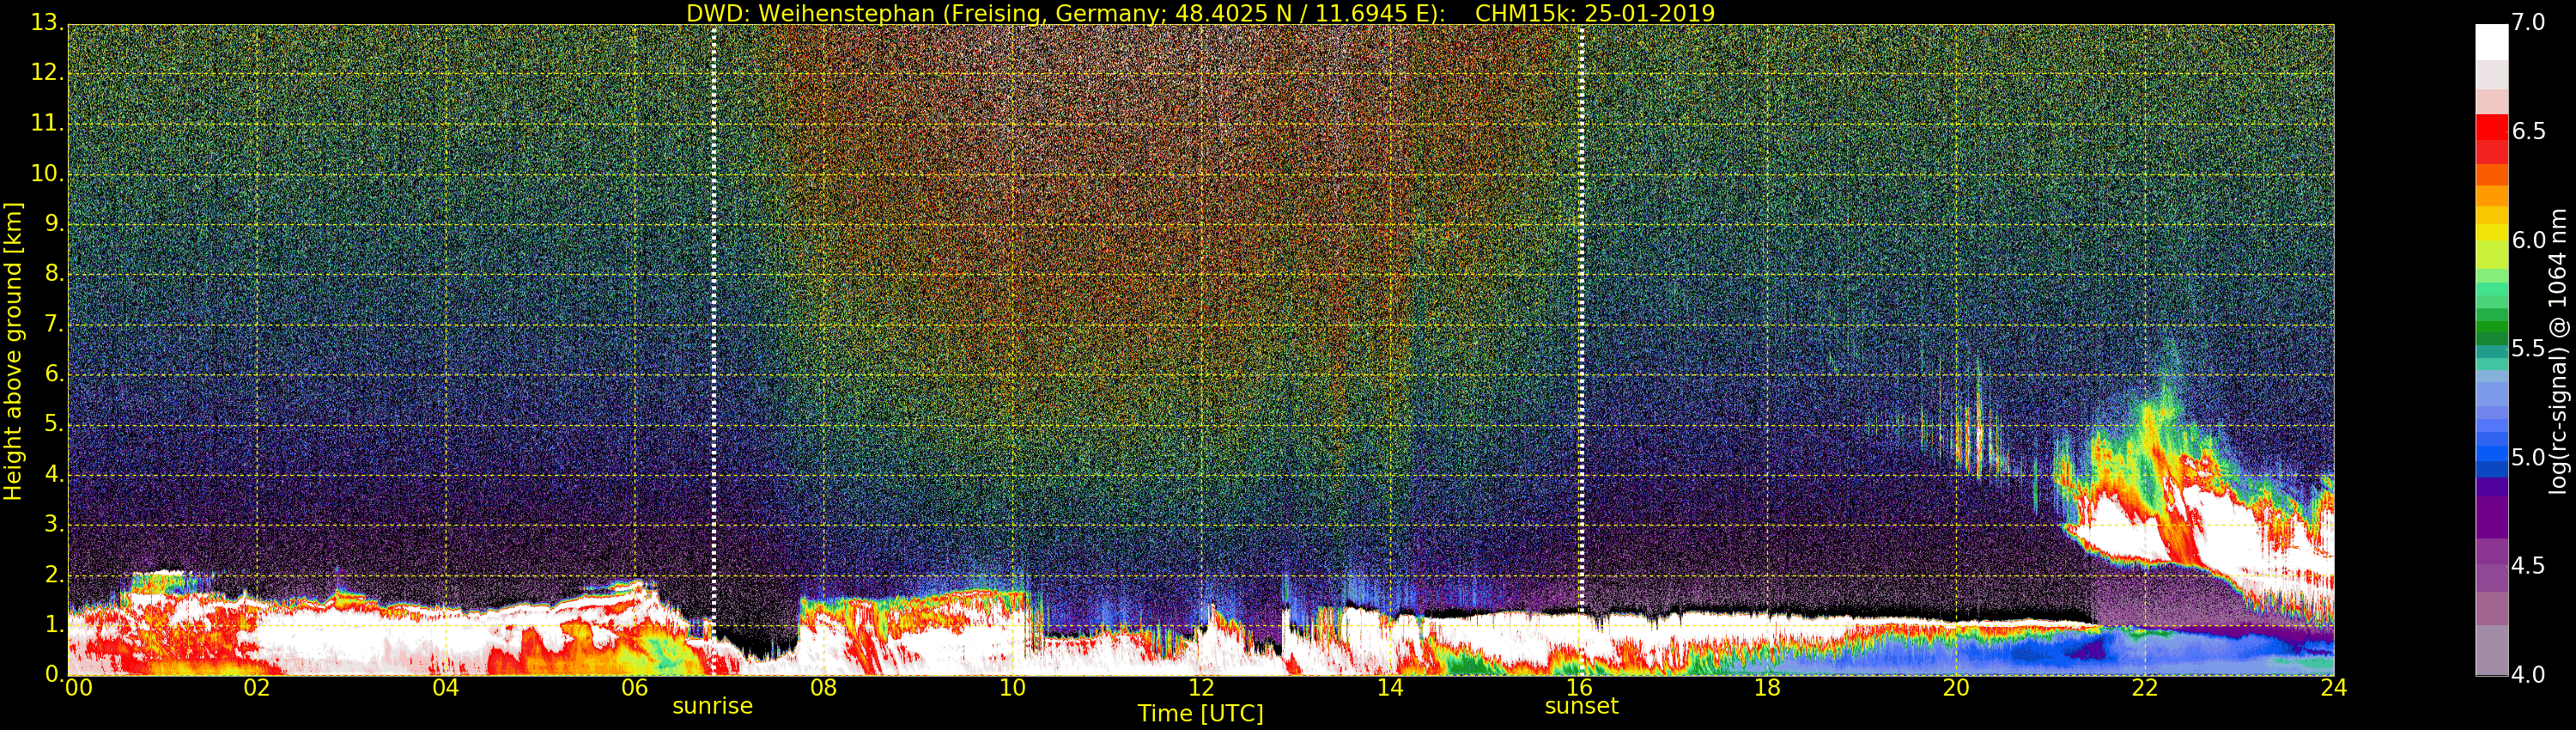Click the '12.' tick on the height axis
This screenshot has width=2576, height=730.
tap(46, 72)
